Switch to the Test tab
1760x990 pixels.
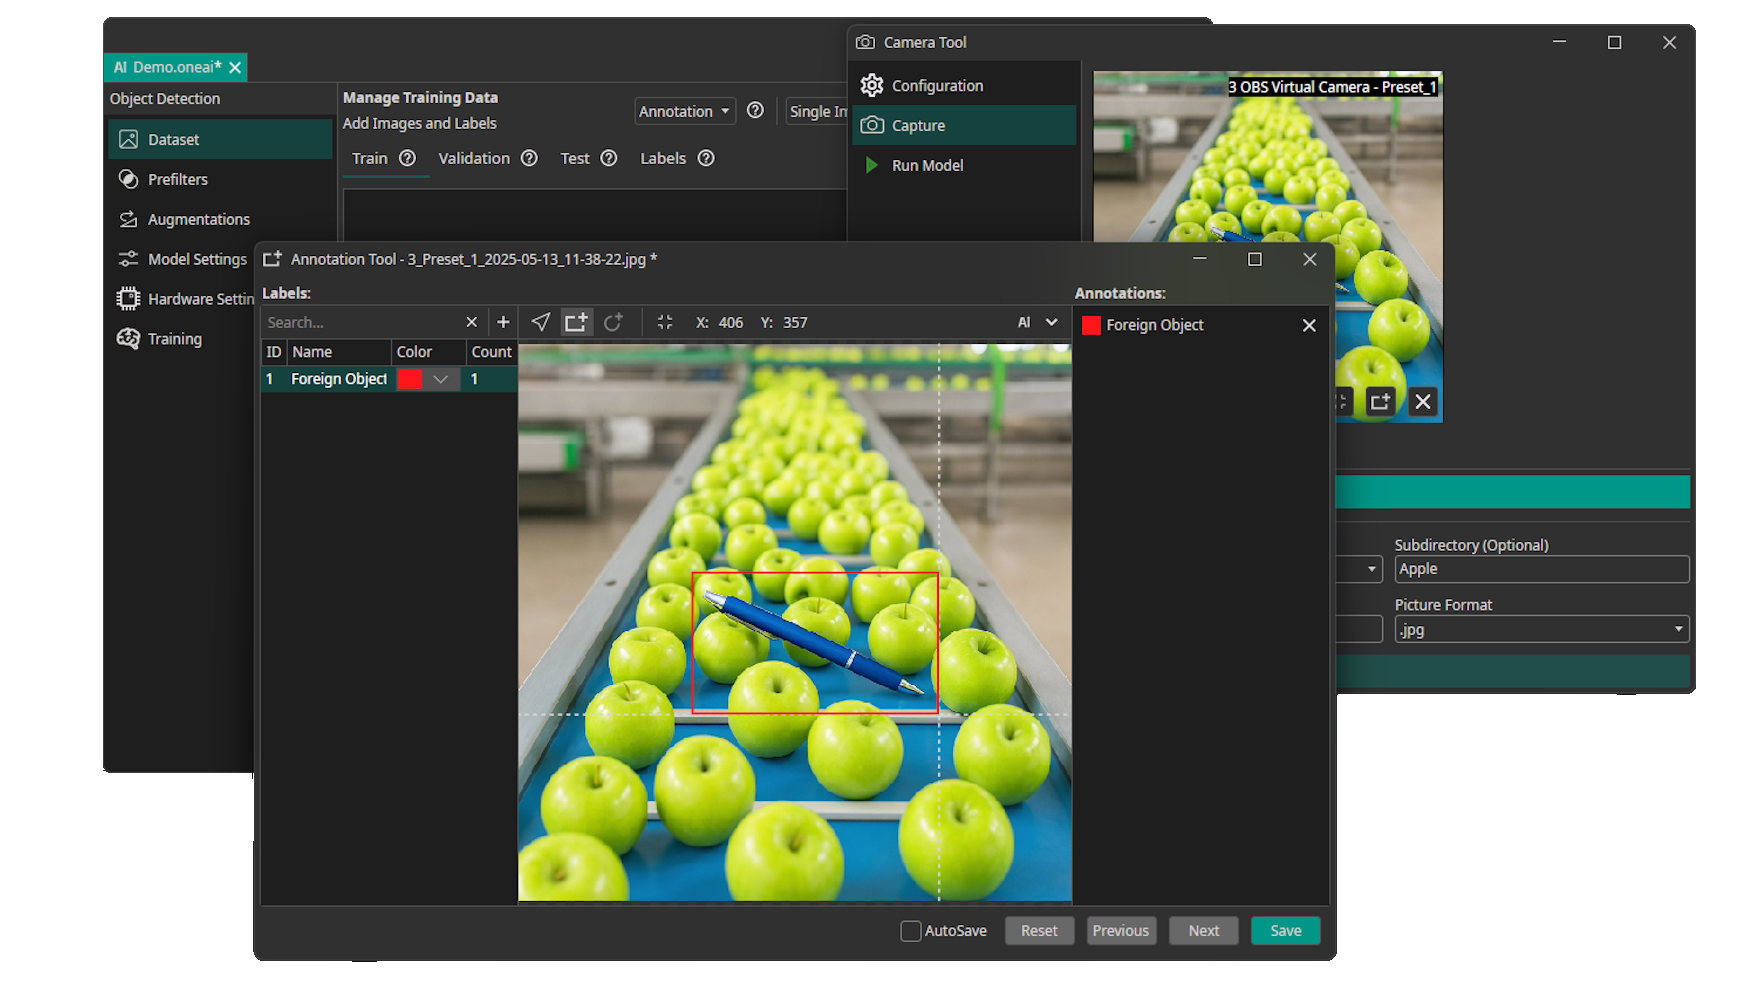574,158
